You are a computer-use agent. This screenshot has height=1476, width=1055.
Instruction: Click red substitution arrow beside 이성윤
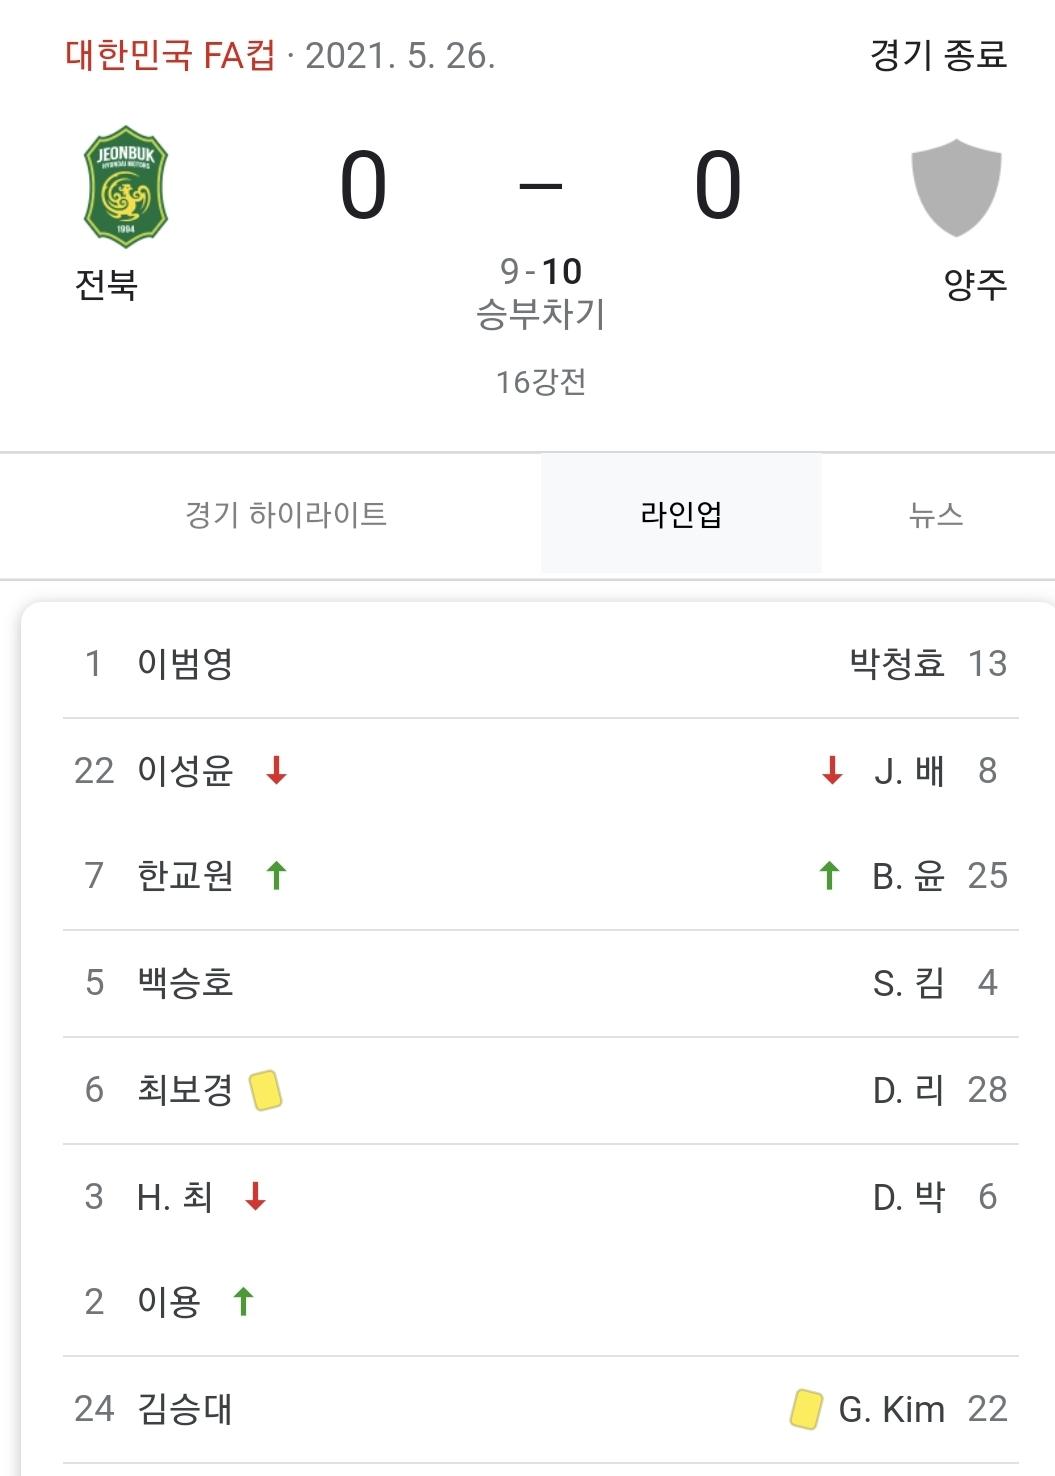click(277, 770)
